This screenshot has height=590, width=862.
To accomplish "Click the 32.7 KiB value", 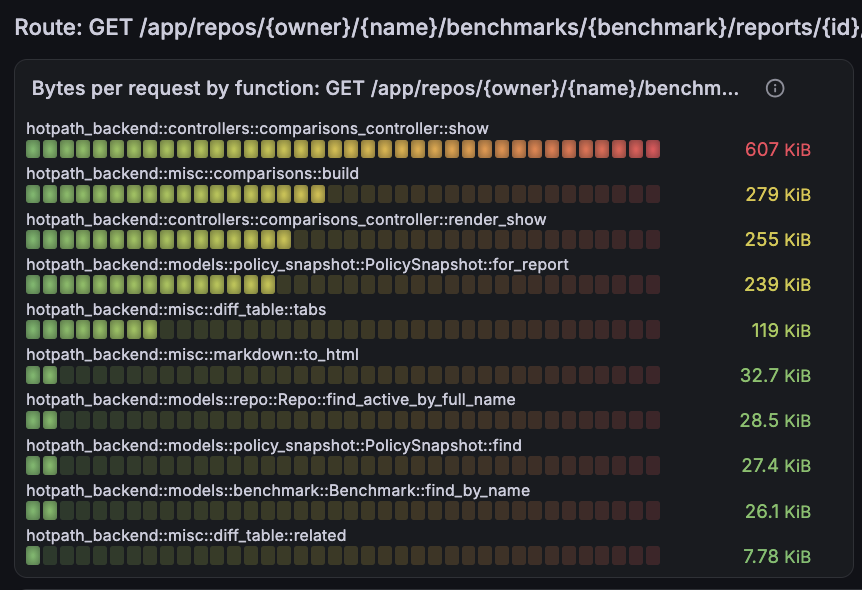I will 775,375.
